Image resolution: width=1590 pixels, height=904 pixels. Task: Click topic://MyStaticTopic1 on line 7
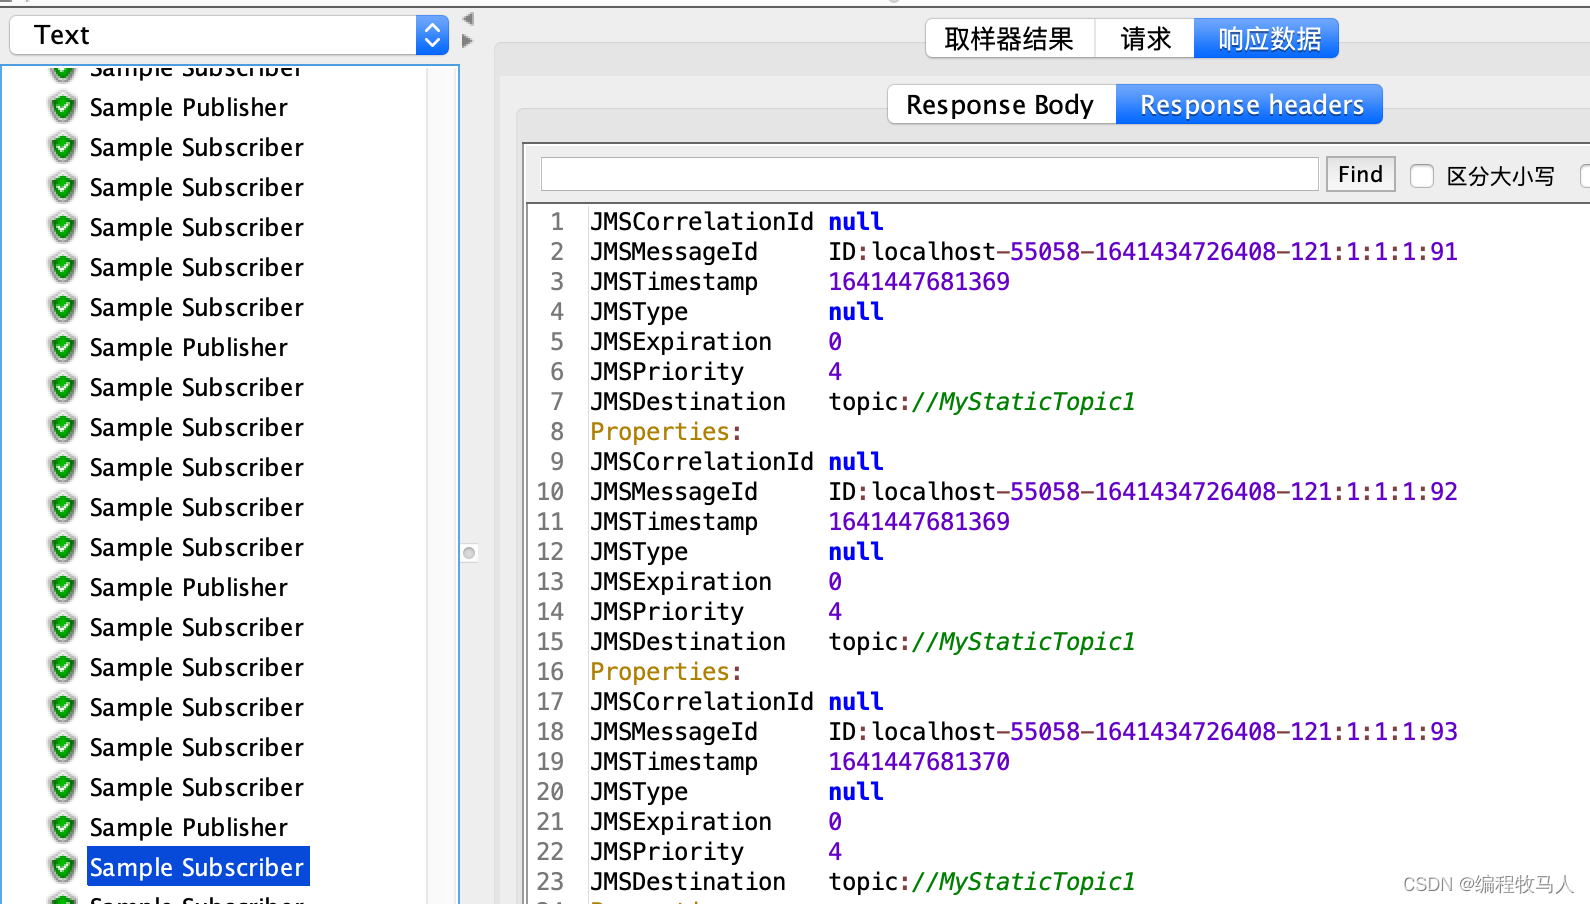pos(982,401)
